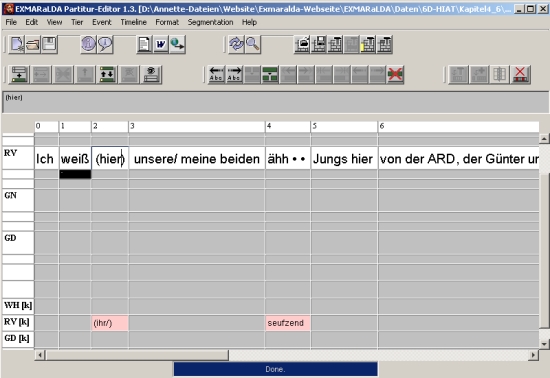Select the pink 'seufzend' annotation cell

[x=288, y=323]
